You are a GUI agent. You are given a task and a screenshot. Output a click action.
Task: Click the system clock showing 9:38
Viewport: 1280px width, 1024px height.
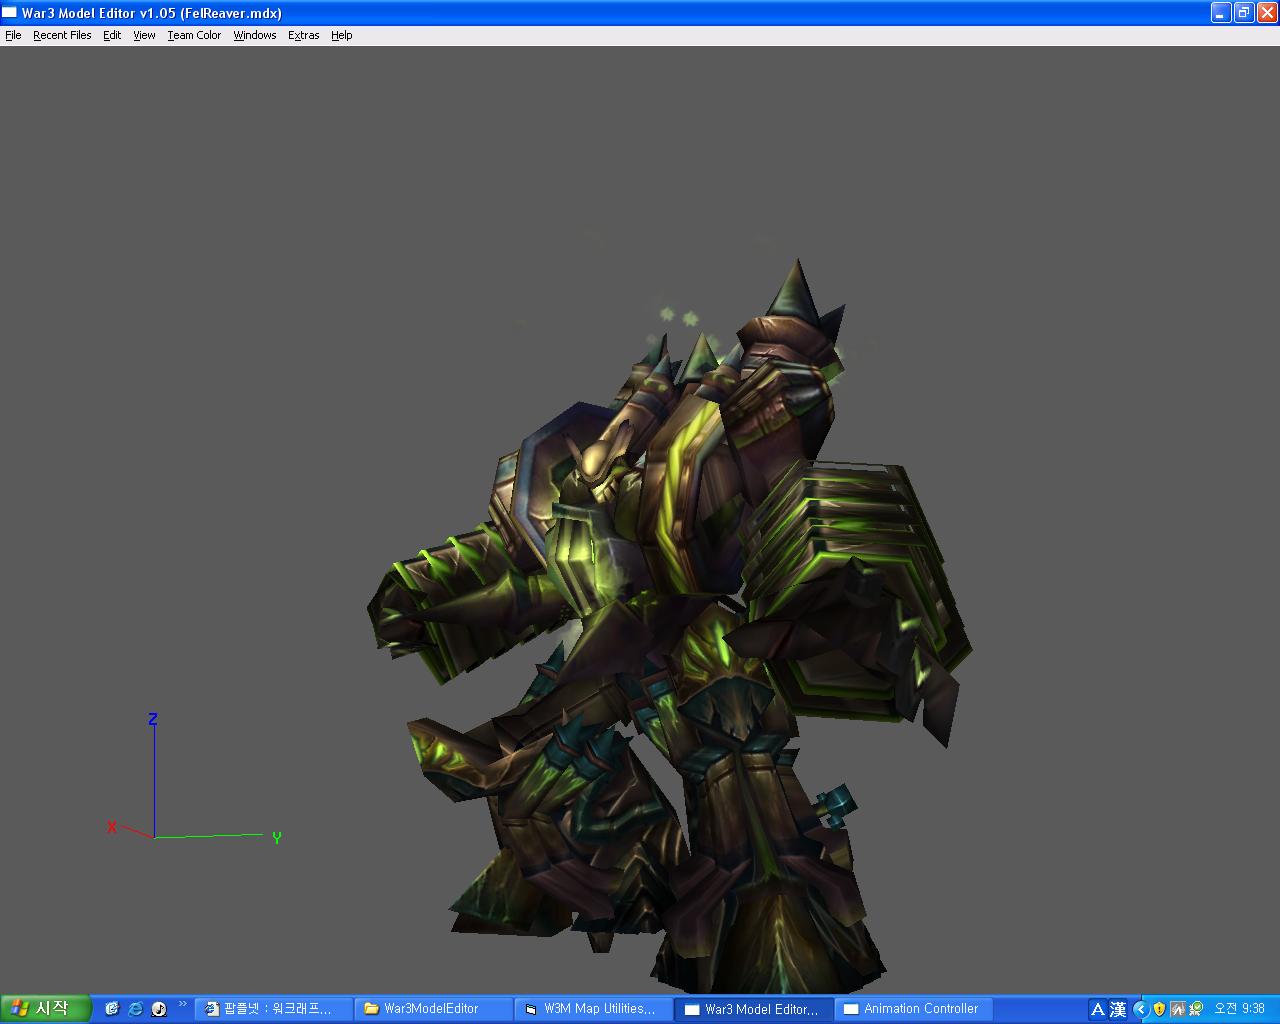[x=1239, y=1009]
